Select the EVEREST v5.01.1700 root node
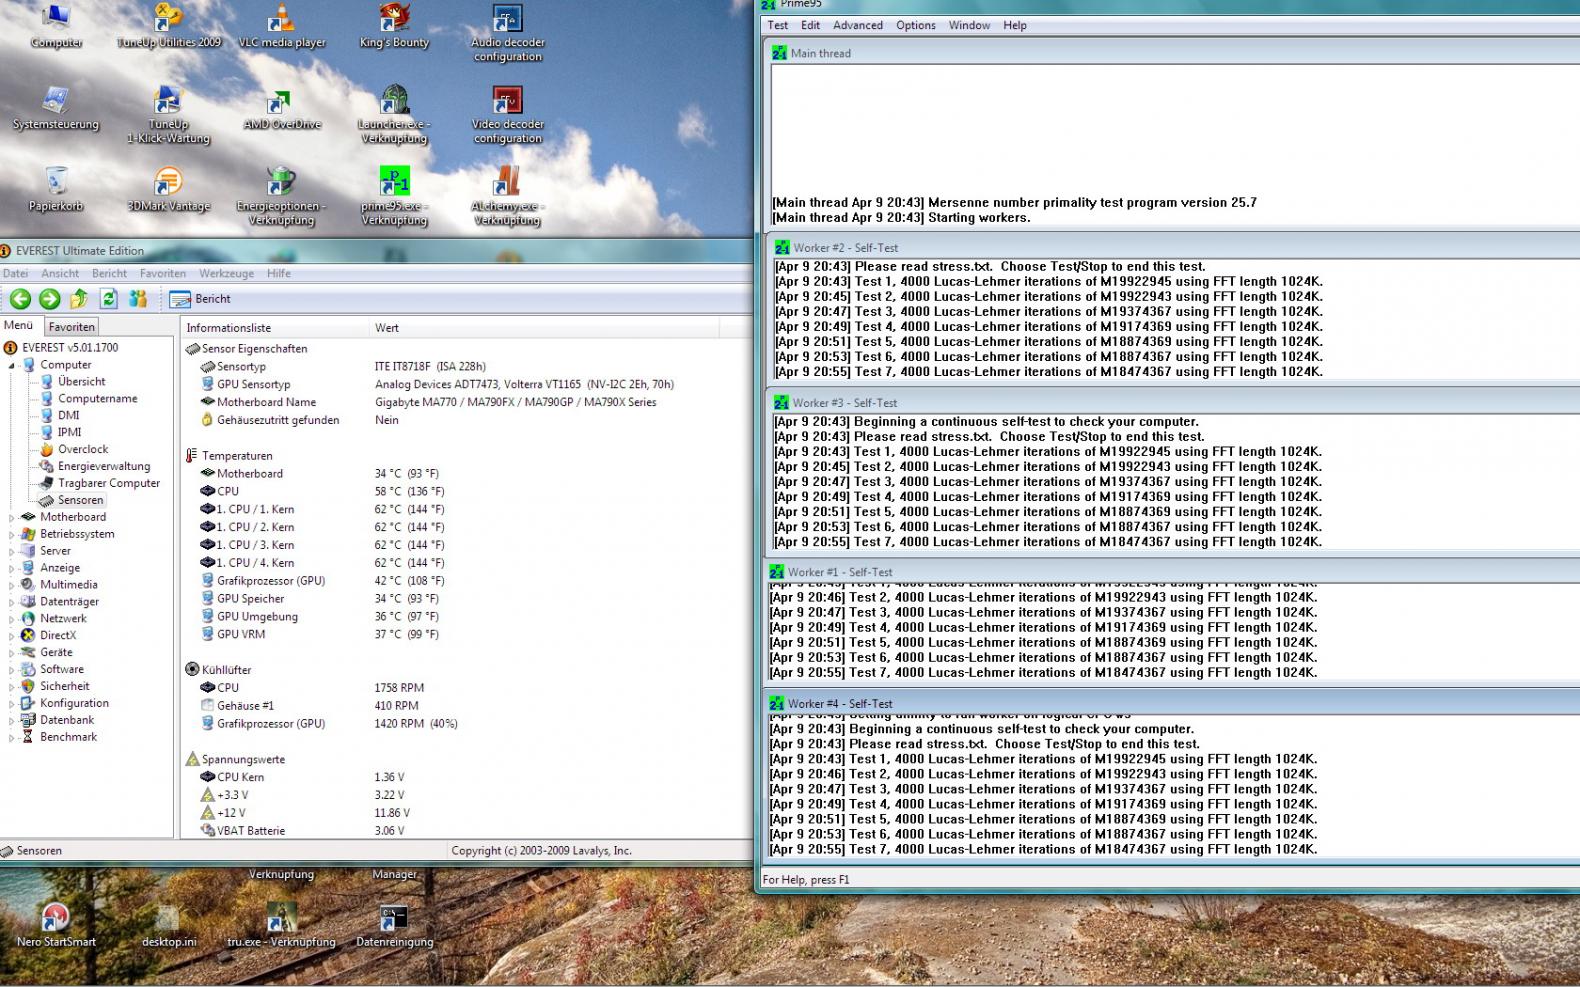This screenshot has width=1580, height=987. click(70, 347)
